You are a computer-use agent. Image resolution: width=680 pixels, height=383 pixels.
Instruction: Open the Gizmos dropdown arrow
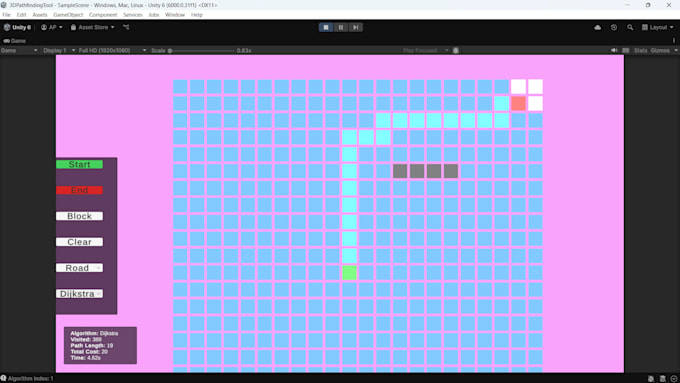coord(676,51)
